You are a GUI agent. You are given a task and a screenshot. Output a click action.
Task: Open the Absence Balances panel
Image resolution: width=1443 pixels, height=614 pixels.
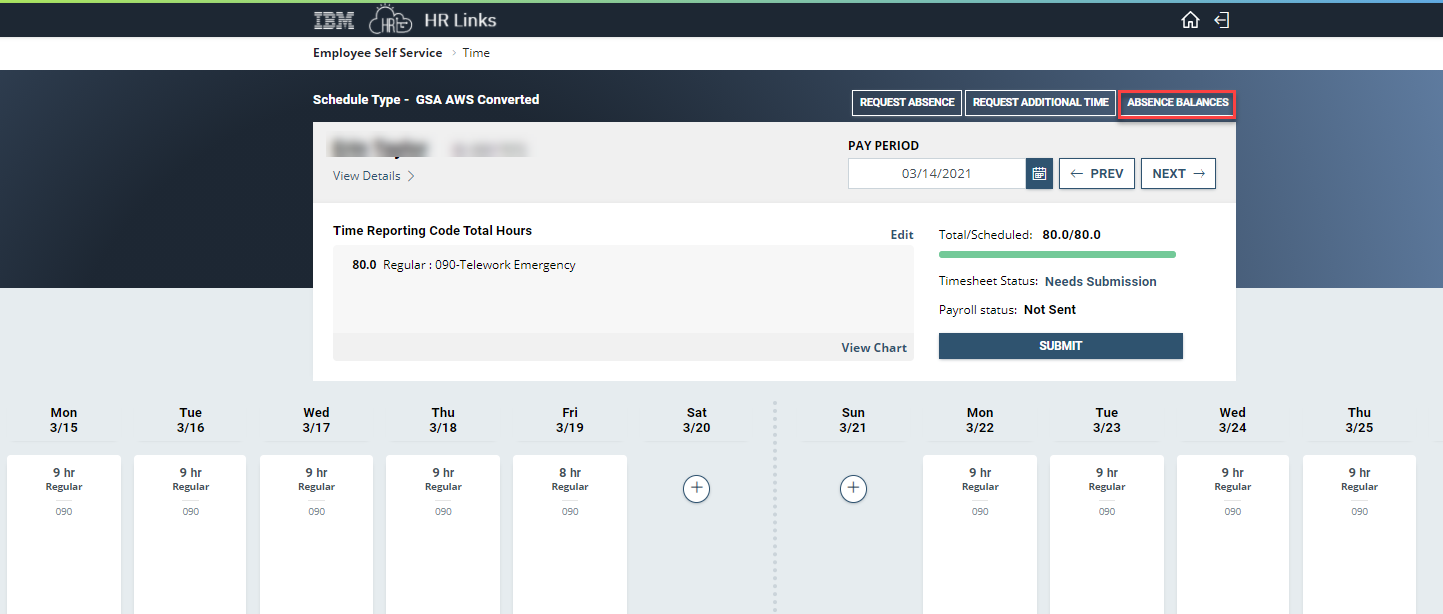(1177, 102)
